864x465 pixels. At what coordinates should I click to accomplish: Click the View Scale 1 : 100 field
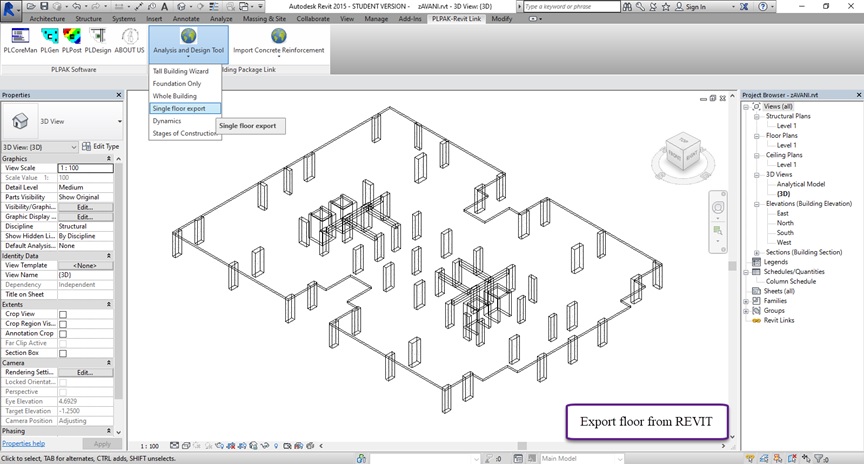85,168
